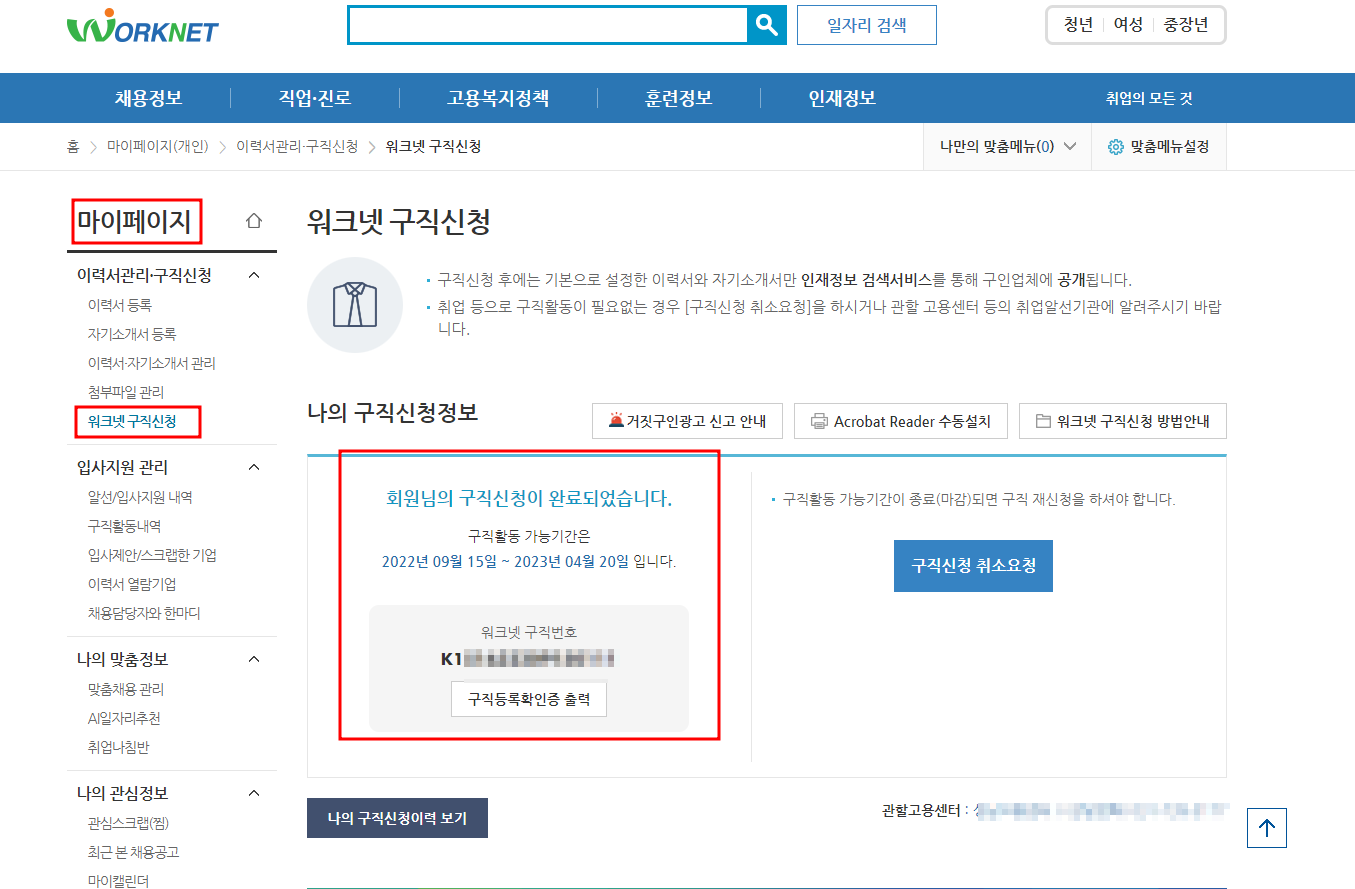
Task: Open the 직업·진로 menu
Action: [315, 98]
